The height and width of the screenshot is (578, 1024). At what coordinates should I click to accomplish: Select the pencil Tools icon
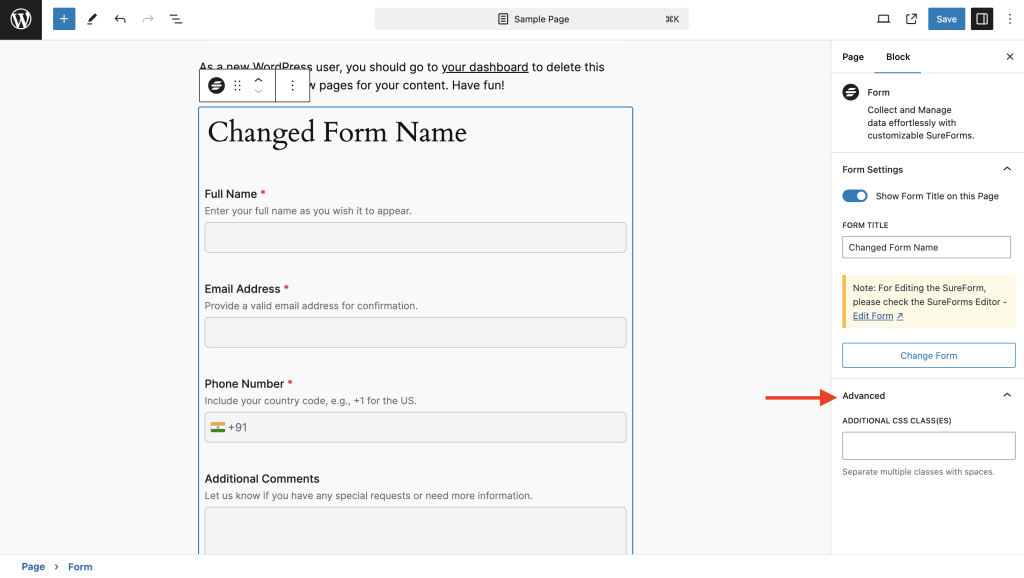[x=92, y=19]
